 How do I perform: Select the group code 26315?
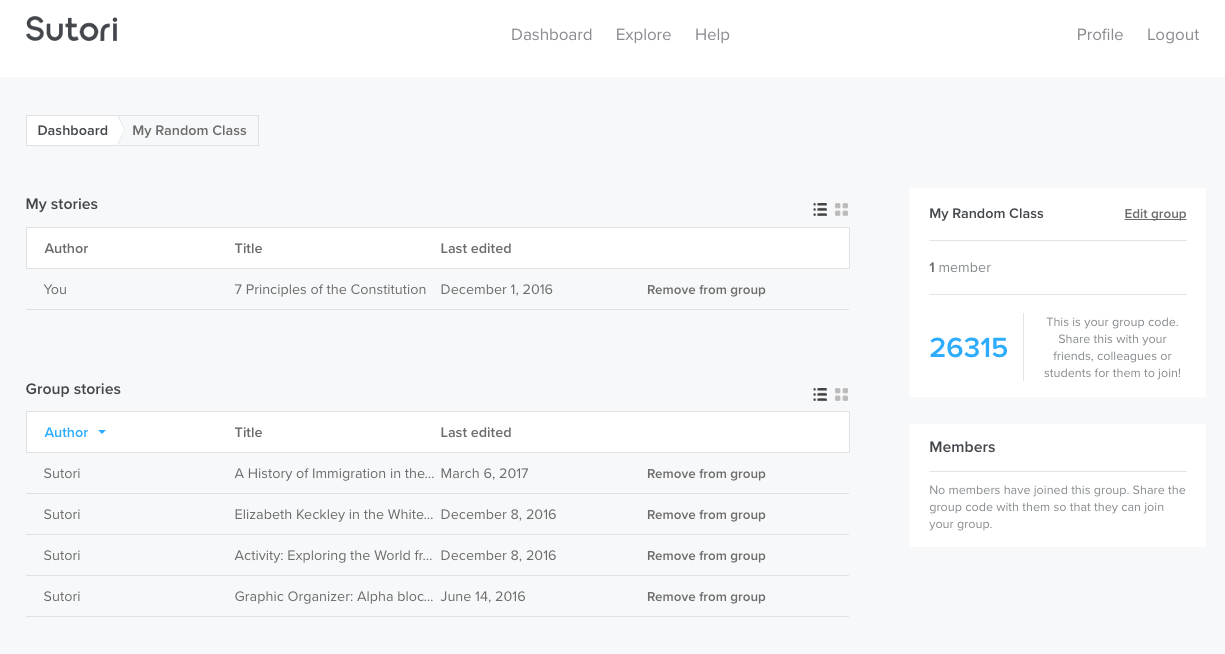(968, 347)
